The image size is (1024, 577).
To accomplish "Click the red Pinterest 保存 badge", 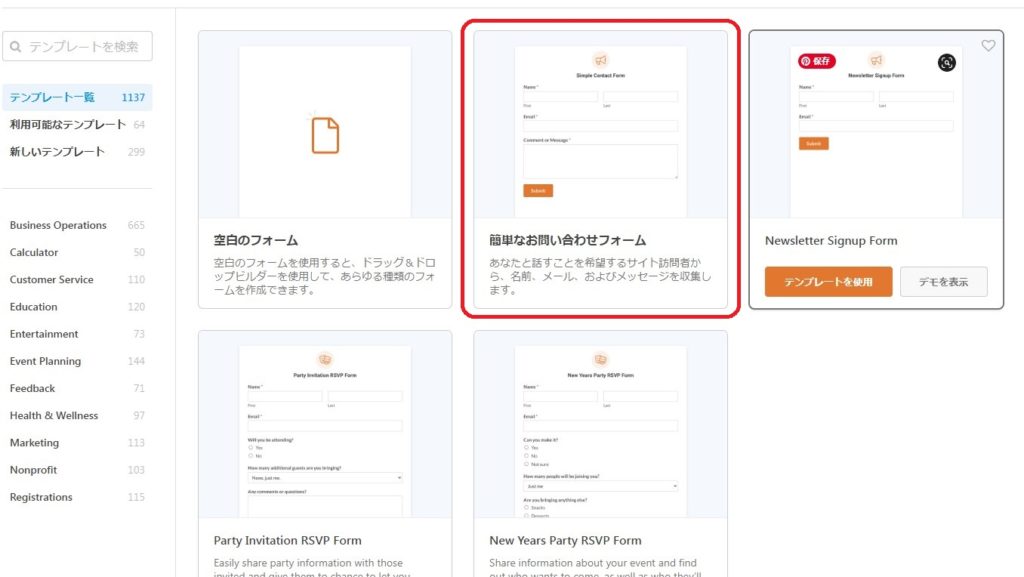I will click(816, 61).
